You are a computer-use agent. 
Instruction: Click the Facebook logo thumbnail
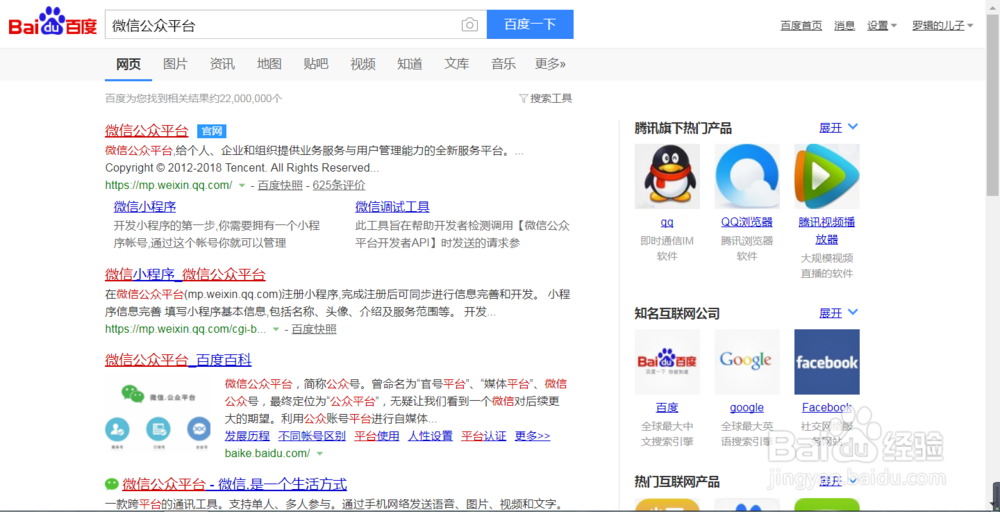[827, 362]
